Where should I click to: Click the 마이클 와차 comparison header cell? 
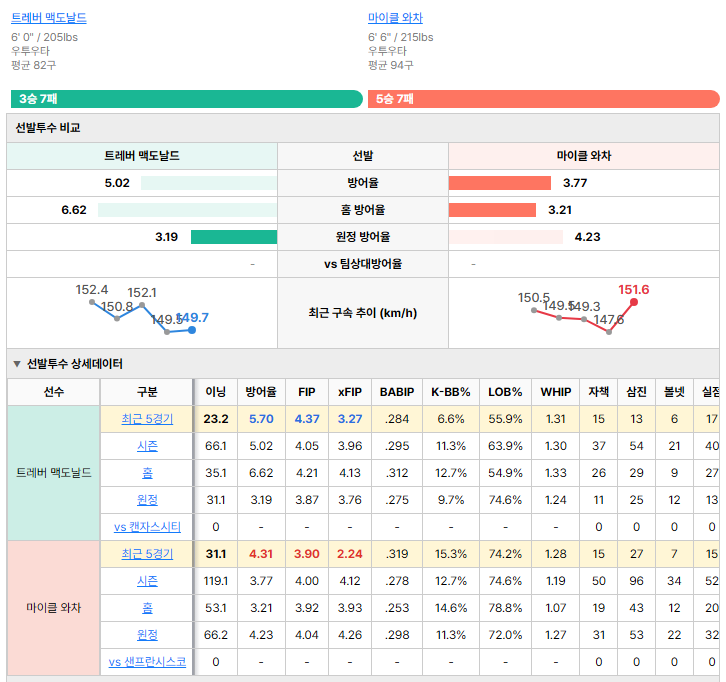tap(584, 156)
